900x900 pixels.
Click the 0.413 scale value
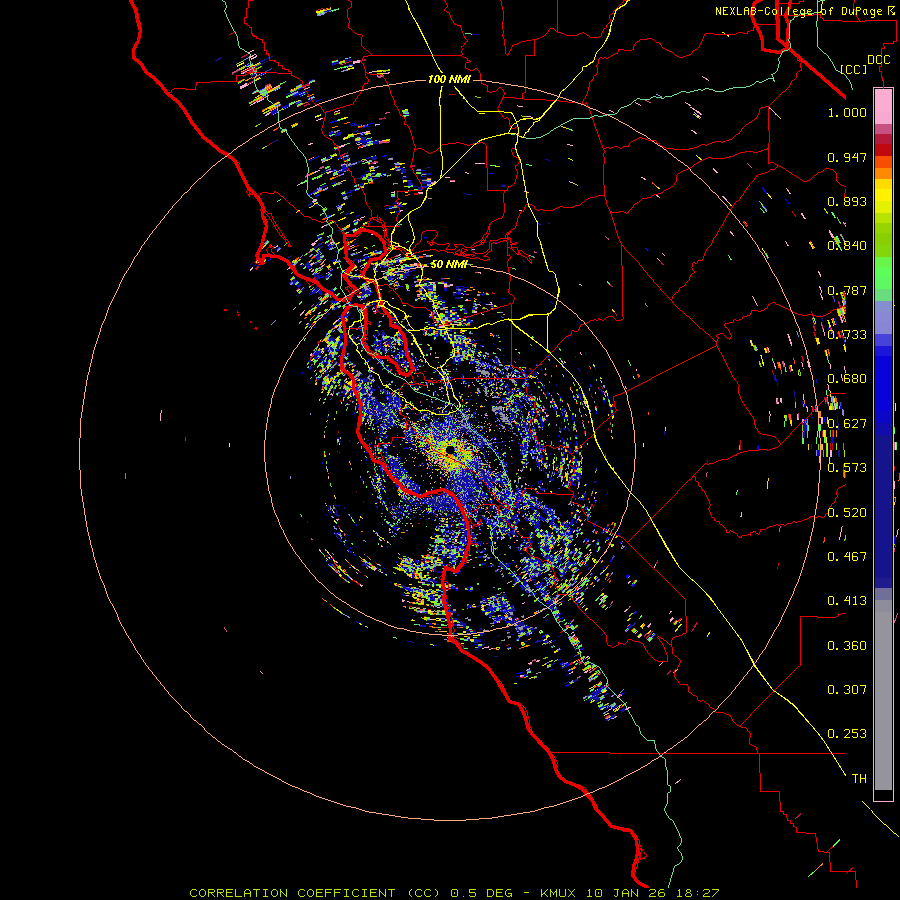[x=847, y=601]
